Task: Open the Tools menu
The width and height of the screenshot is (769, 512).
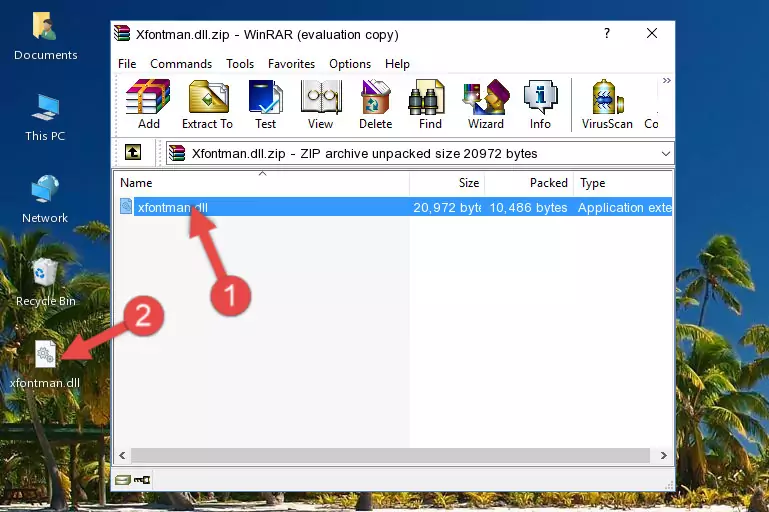Action: (240, 64)
